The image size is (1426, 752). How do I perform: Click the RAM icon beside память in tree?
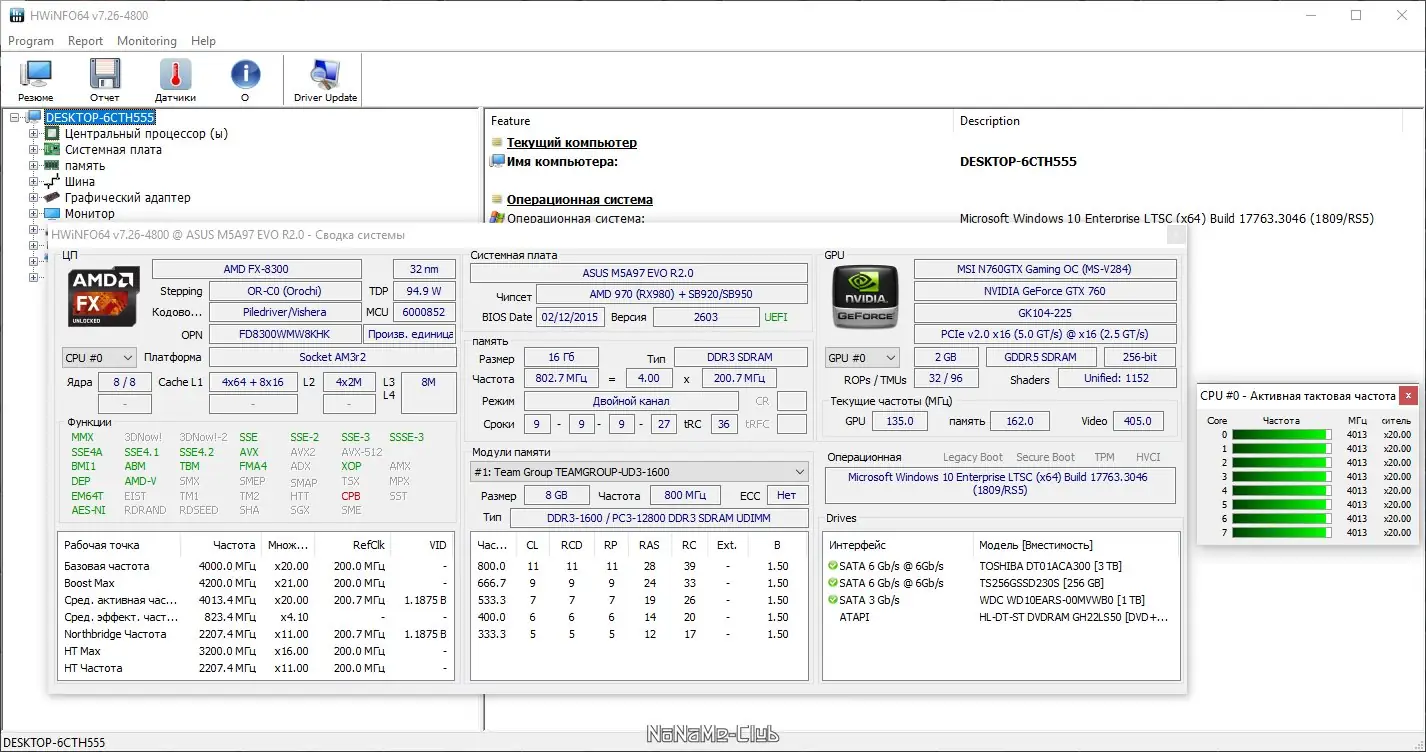(x=52, y=166)
